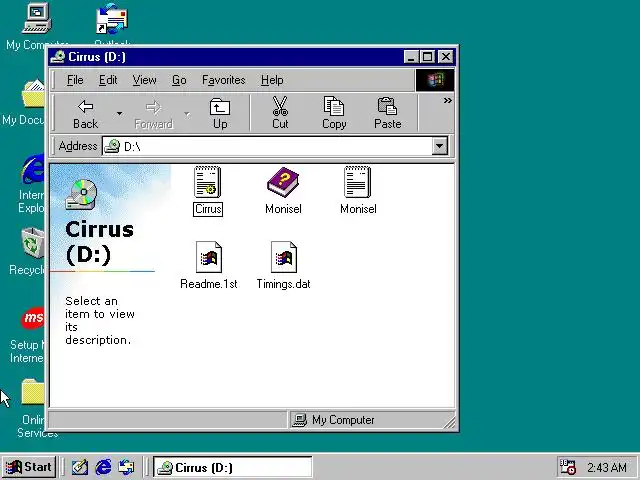This screenshot has height=480, width=640.
Task: Launch Outlook Express from quick launch
Action: pos(126,467)
